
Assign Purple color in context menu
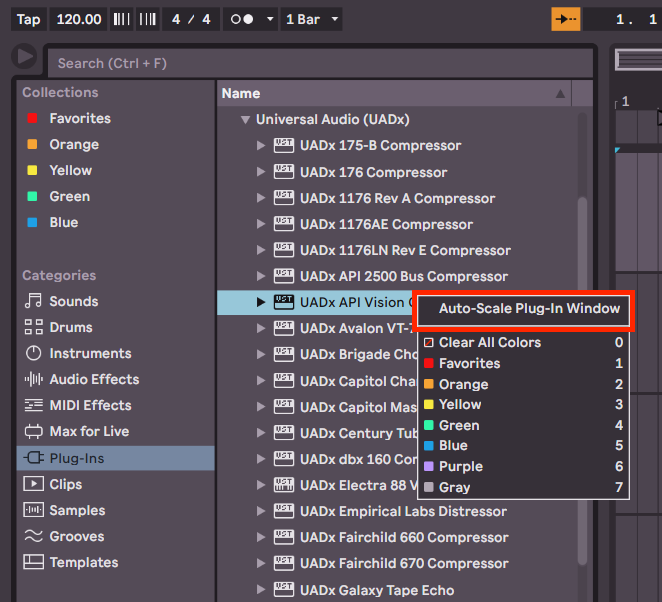tap(524, 466)
